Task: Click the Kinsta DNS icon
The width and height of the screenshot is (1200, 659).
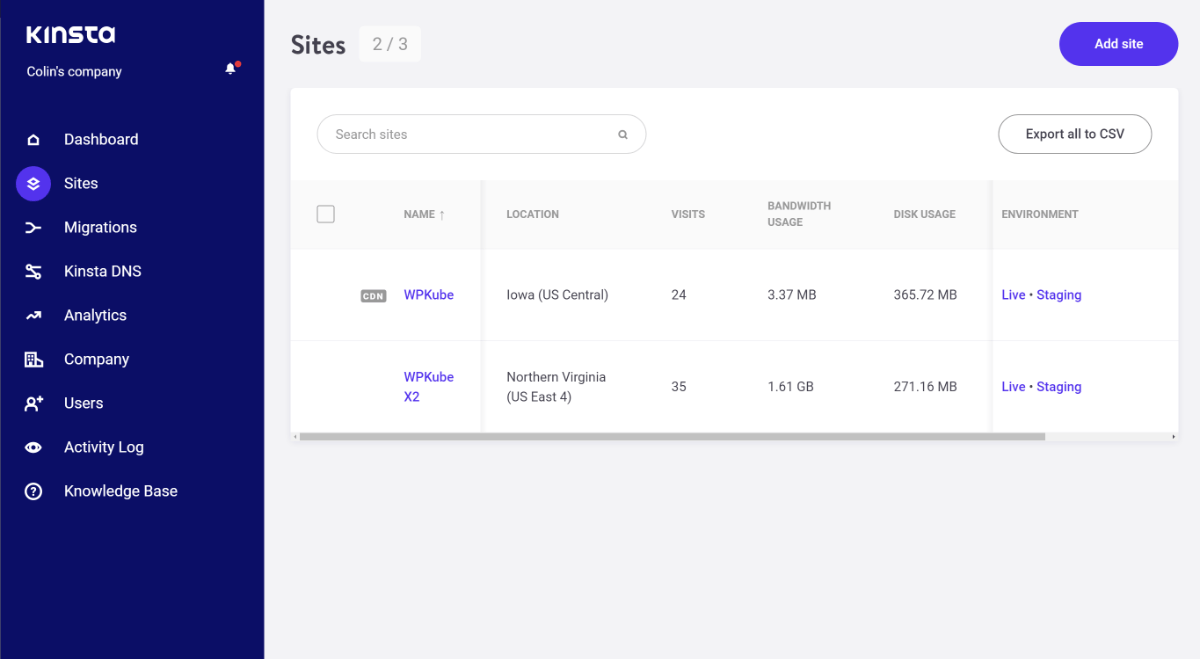Action: 33,271
